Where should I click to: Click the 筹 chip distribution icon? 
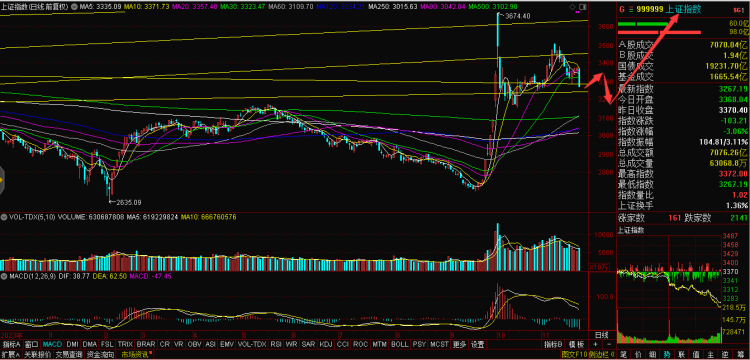[x=740, y=355]
